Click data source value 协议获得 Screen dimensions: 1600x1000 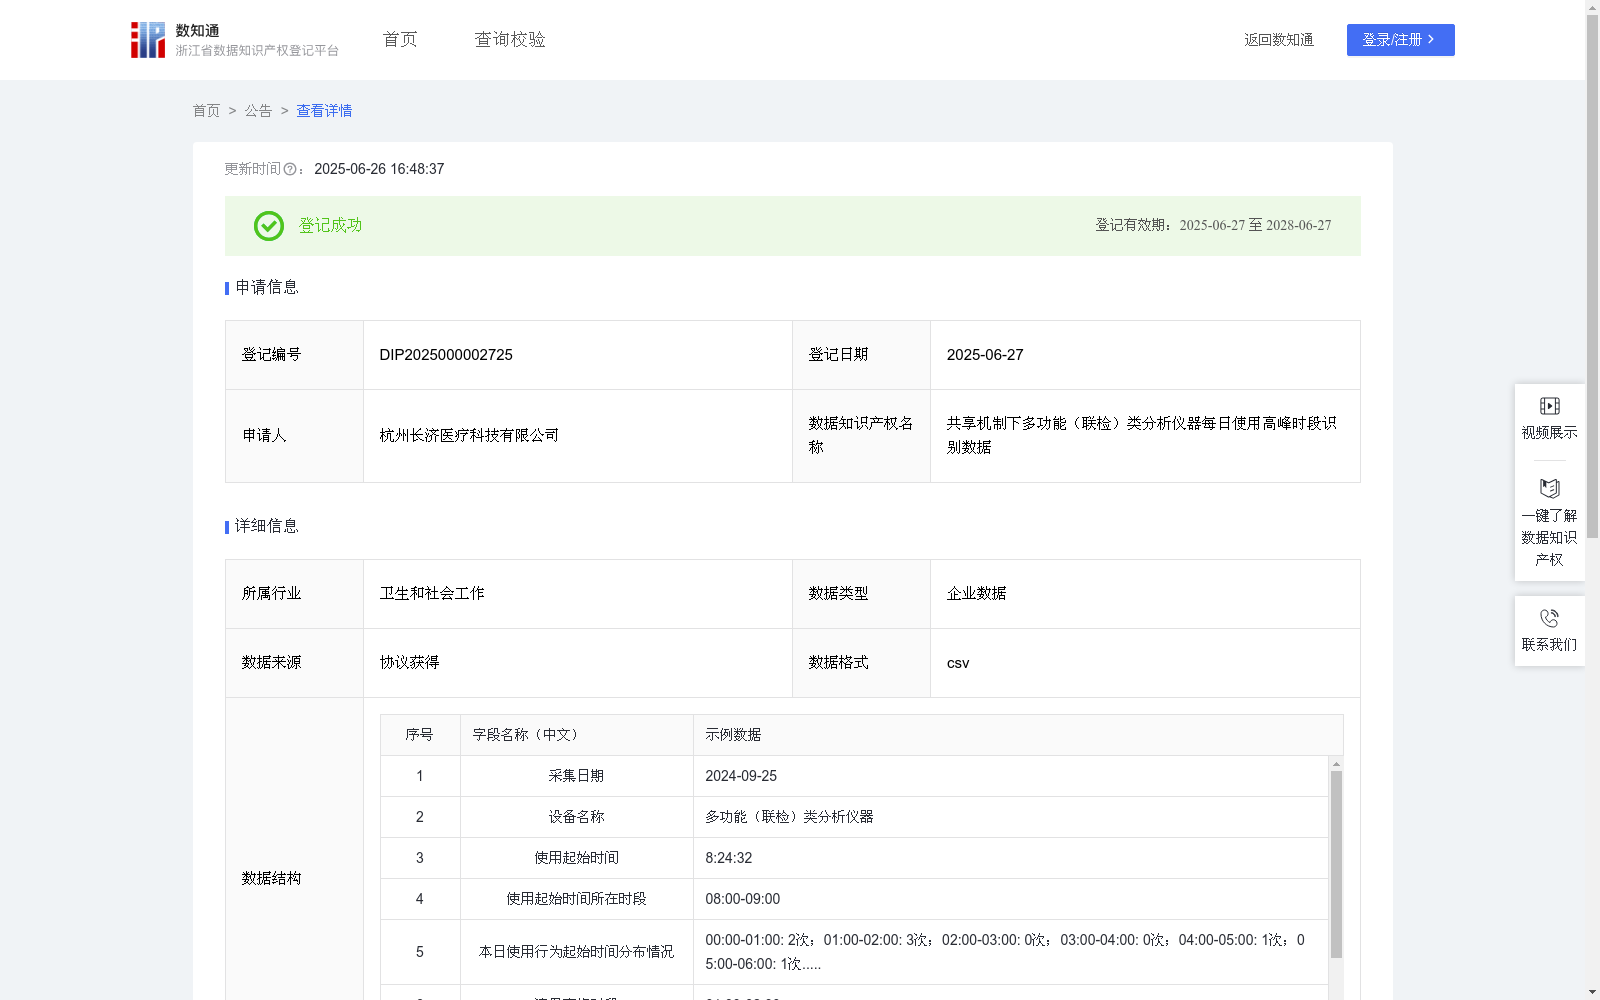click(x=409, y=663)
